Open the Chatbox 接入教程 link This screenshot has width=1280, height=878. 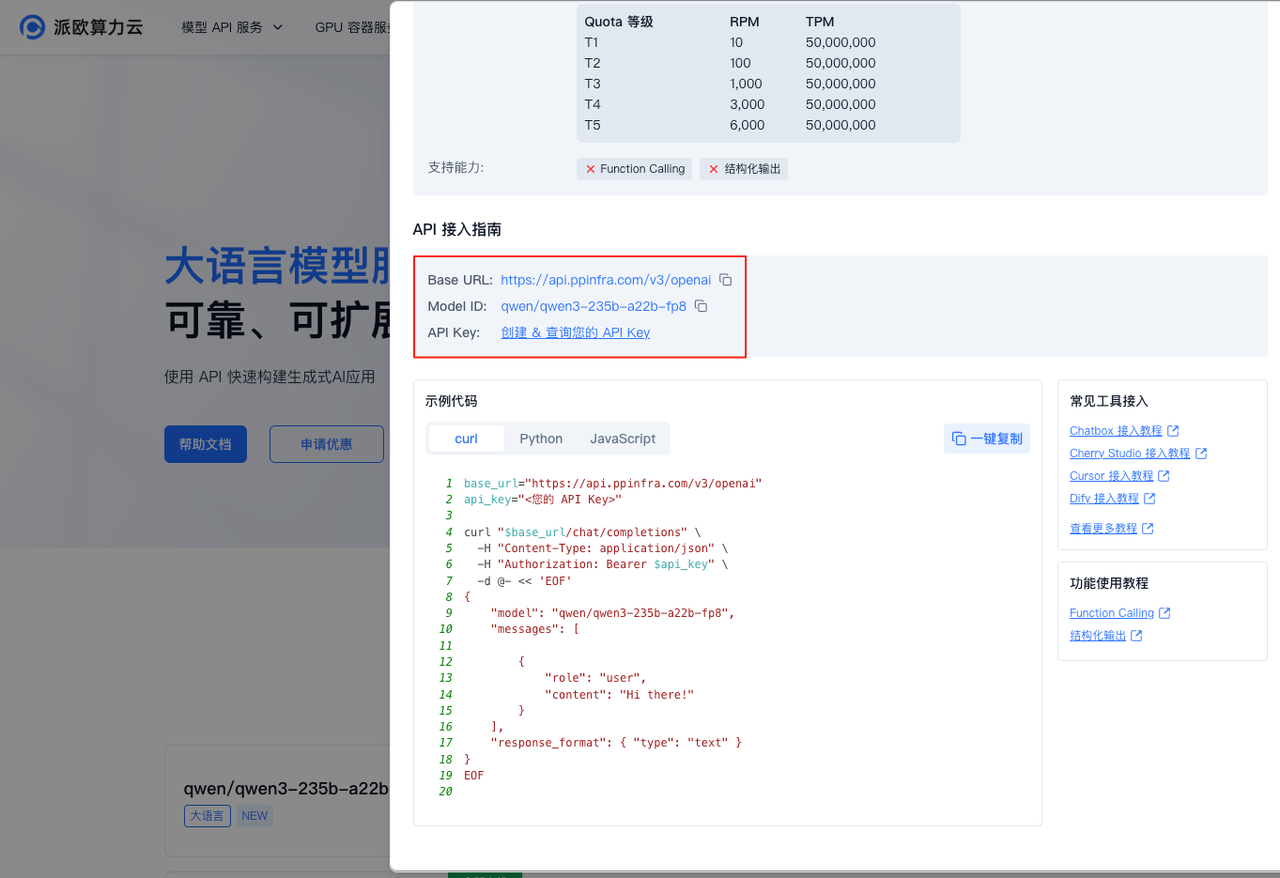tap(1116, 431)
